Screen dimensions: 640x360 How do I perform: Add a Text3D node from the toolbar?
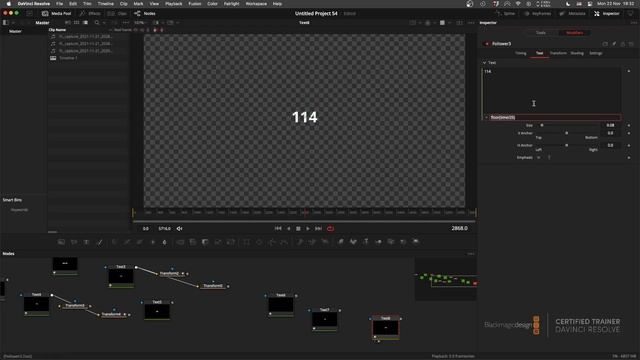click(366, 242)
